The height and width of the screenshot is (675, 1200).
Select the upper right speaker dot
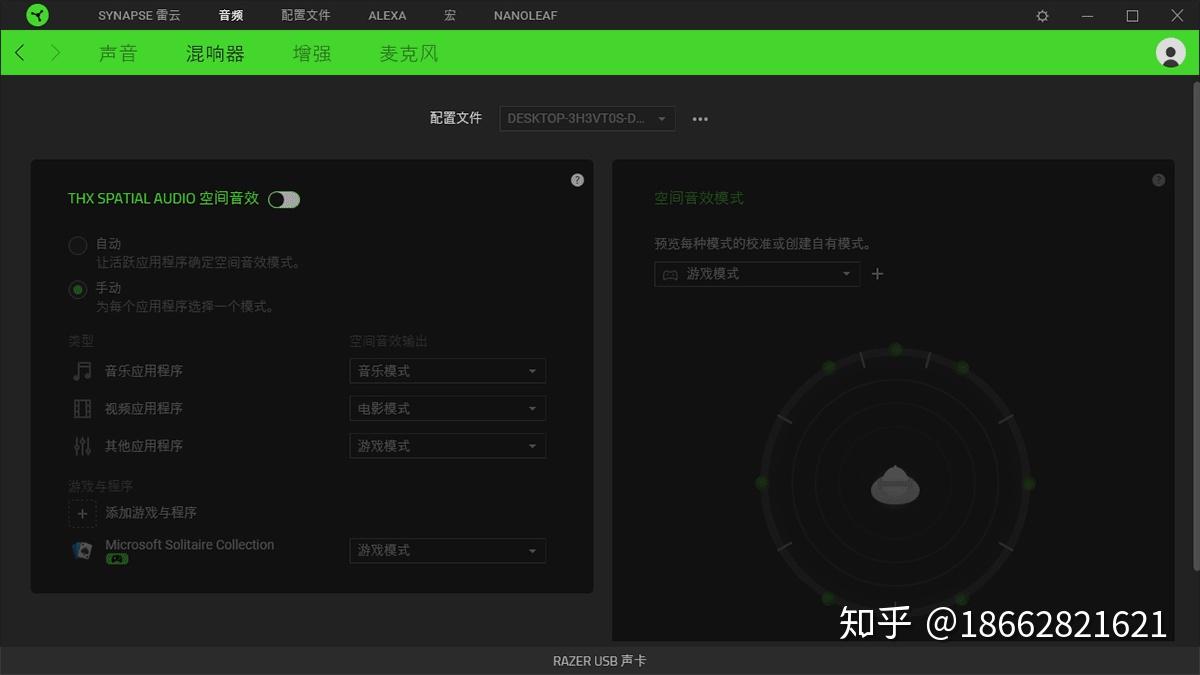click(962, 367)
